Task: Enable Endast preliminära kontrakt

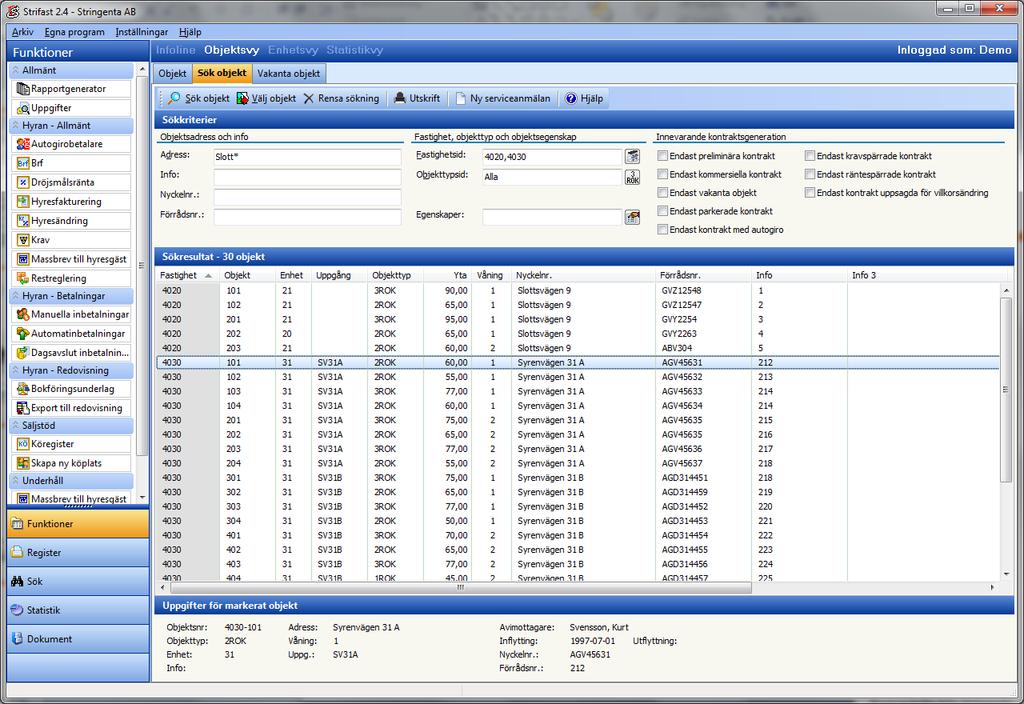Action: point(663,156)
